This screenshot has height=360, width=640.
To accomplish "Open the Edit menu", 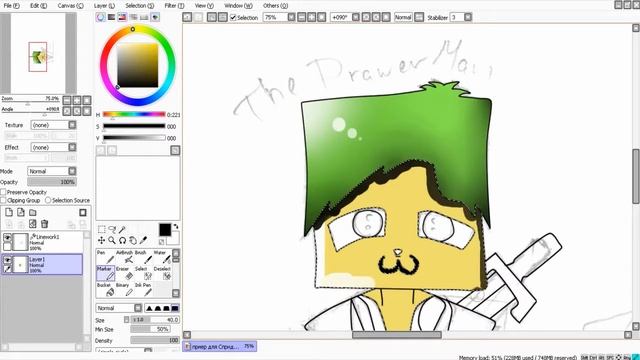I will 38,6.
